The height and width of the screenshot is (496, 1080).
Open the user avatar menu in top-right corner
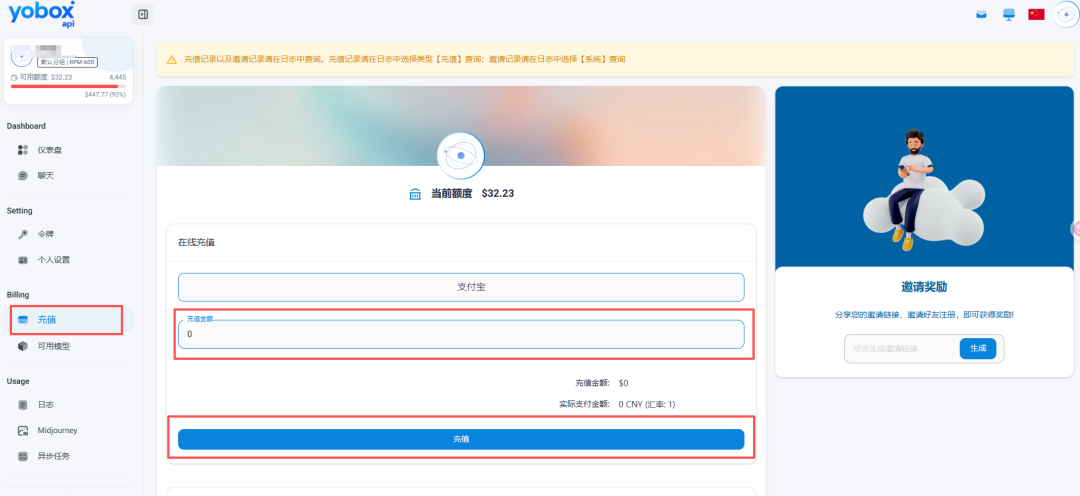[x=1067, y=14]
